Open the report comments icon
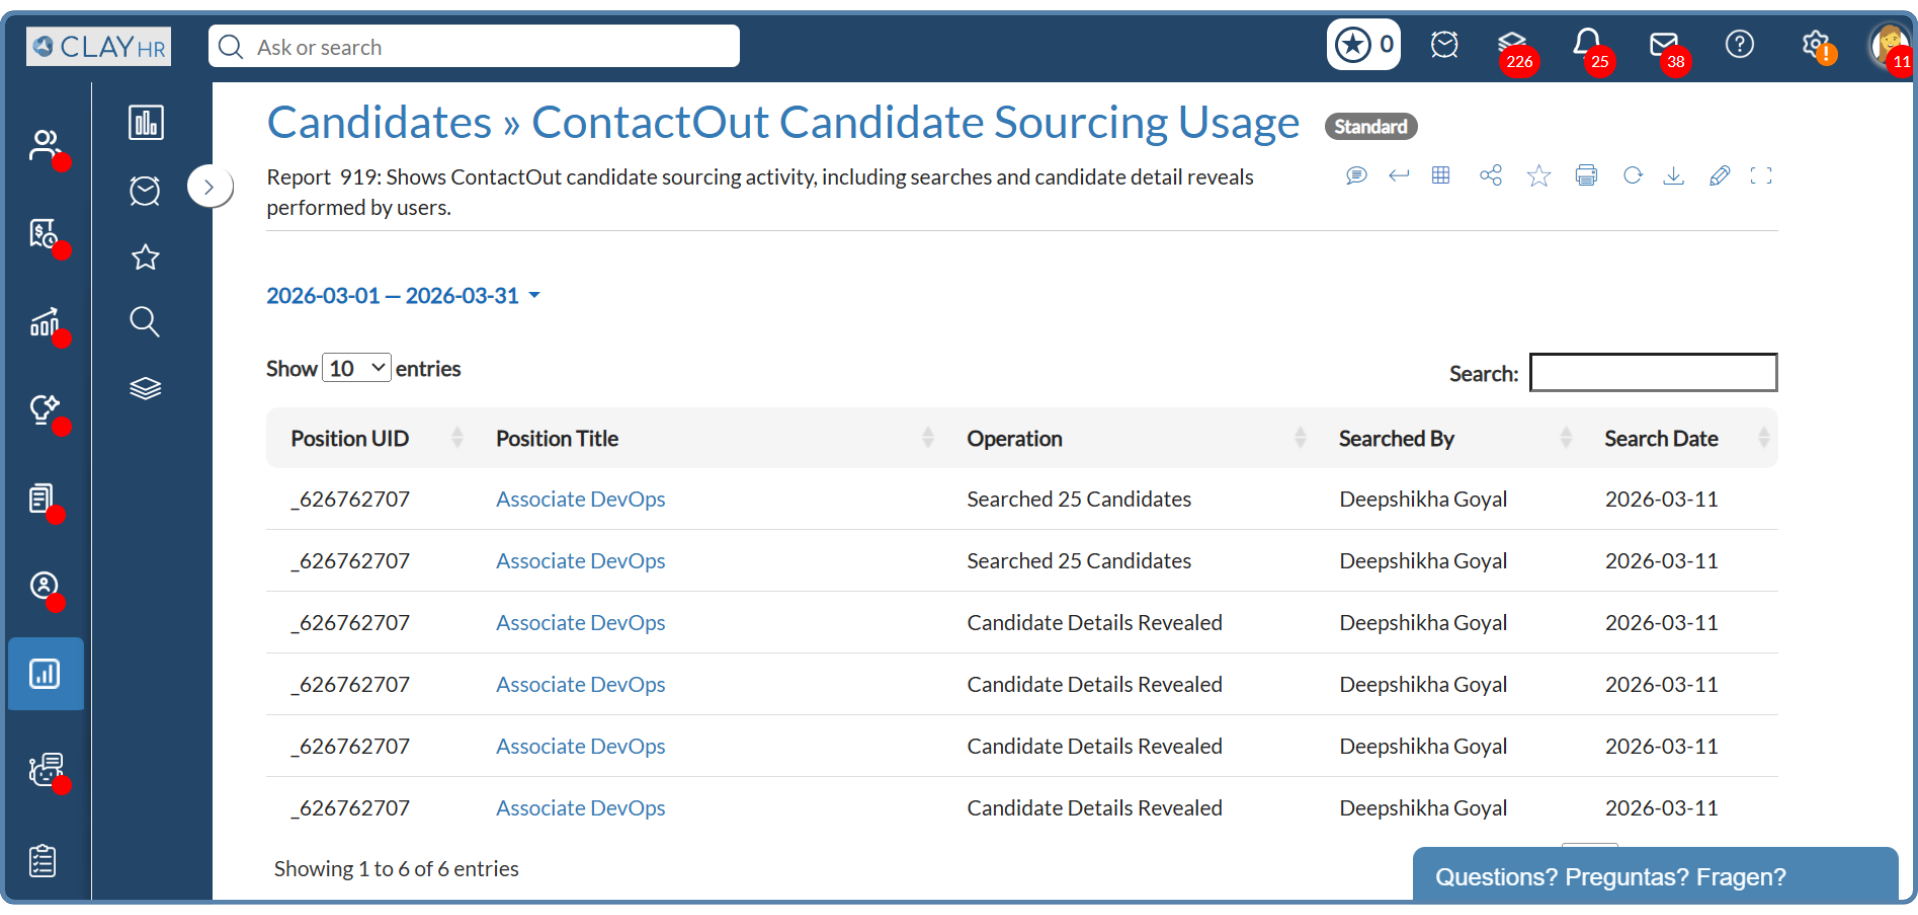 tap(1356, 176)
